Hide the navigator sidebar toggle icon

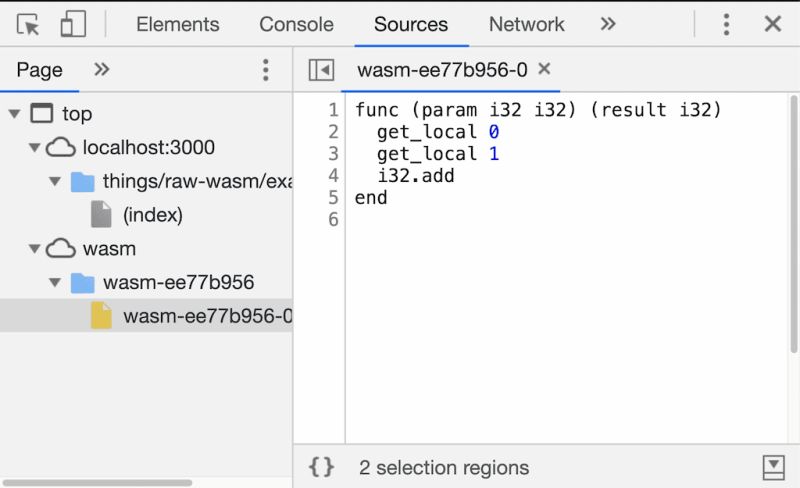(x=321, y=70)
